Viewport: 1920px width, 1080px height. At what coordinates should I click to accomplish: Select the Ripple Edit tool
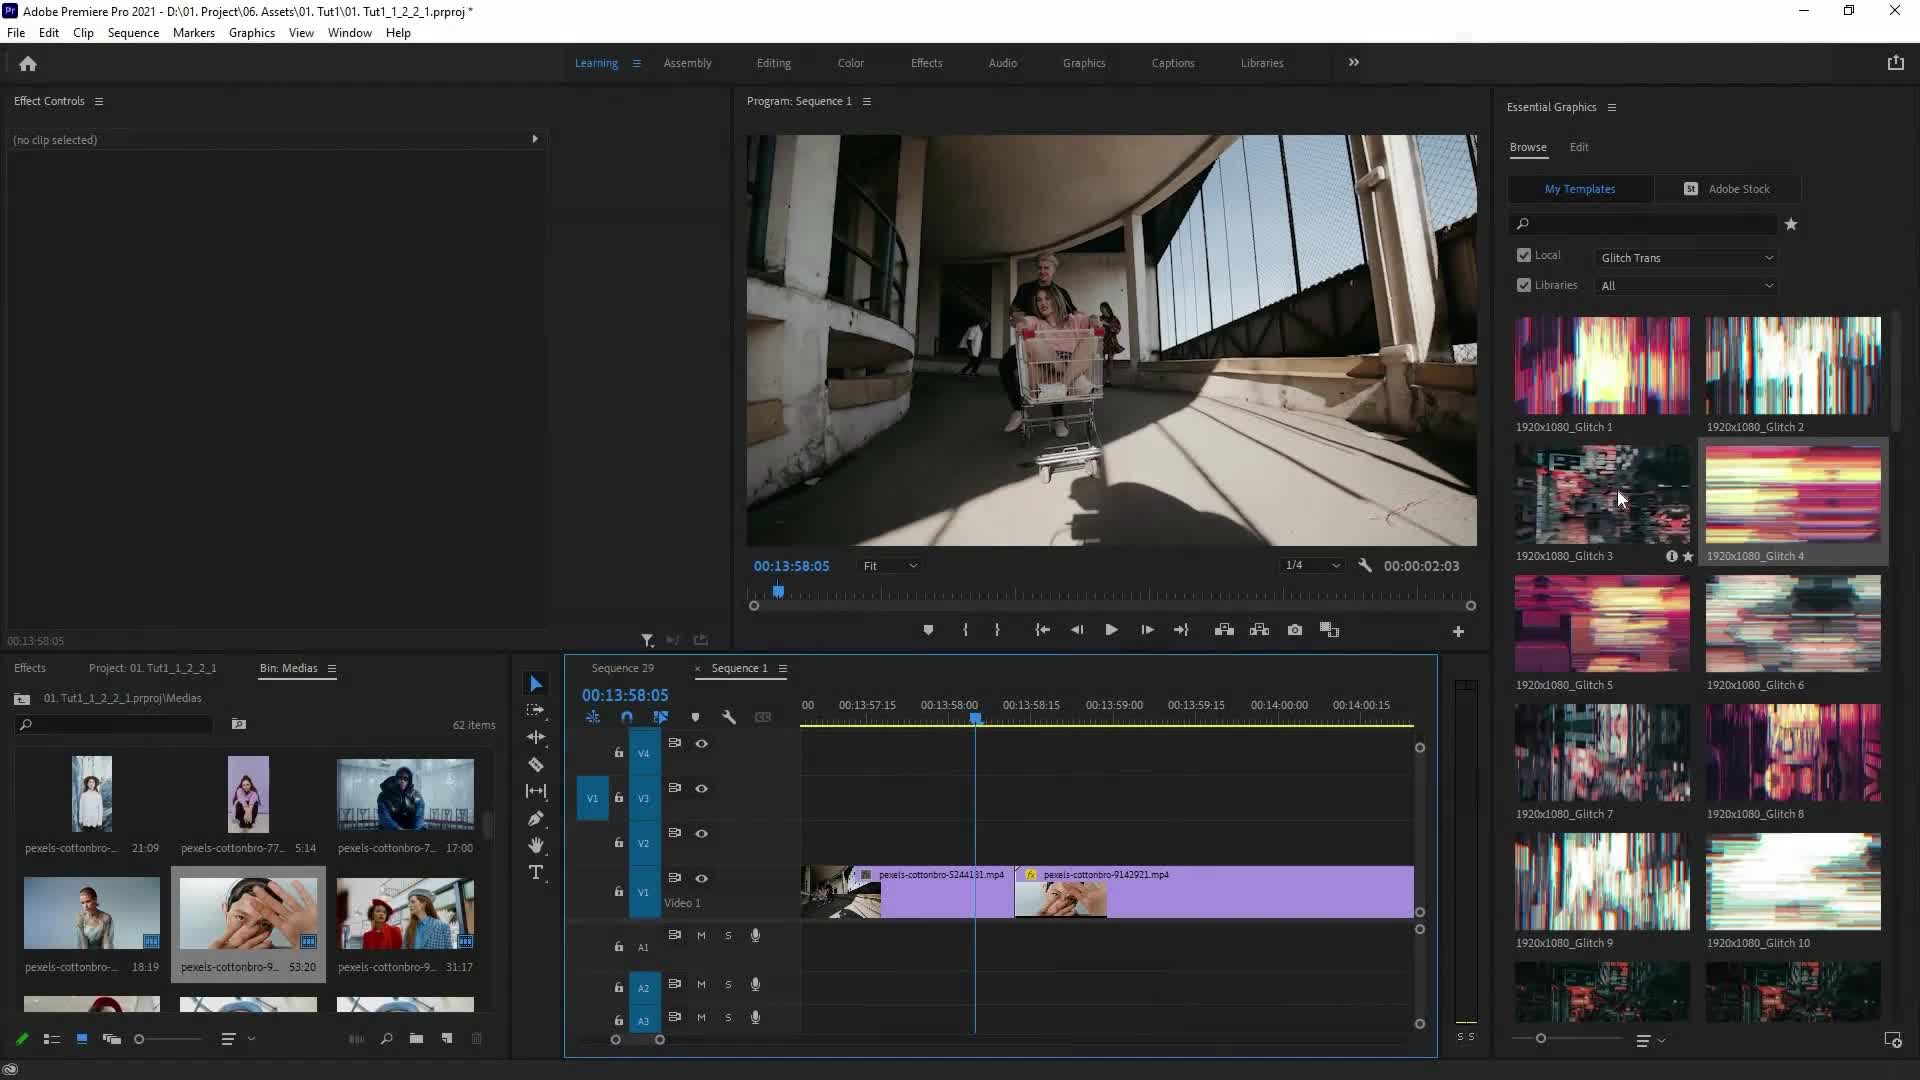[x=536, y=737]
